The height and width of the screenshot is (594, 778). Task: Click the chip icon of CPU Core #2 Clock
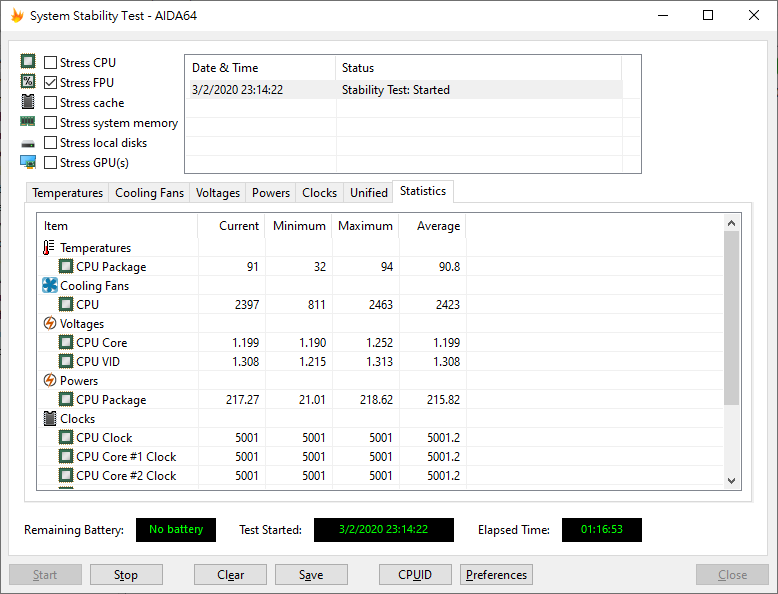click(65, 475)
